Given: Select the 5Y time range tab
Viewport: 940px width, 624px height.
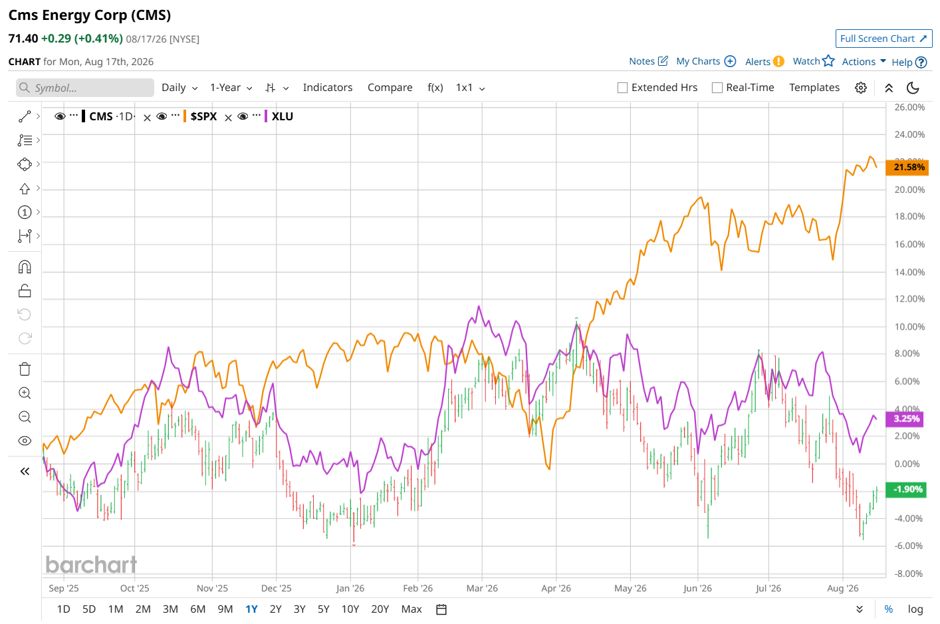Looking at the screenshot, I should 323,609.
